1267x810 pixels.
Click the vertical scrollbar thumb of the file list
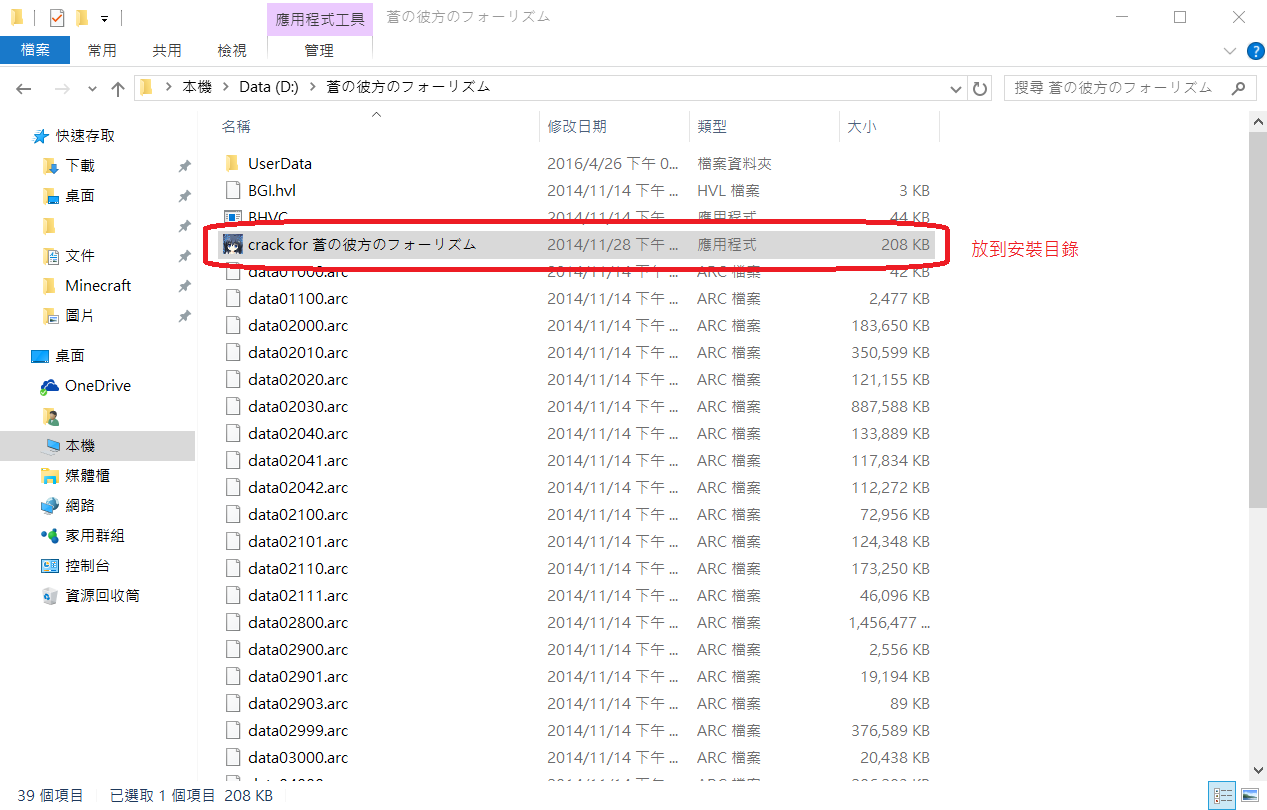tap(1258, 320)
